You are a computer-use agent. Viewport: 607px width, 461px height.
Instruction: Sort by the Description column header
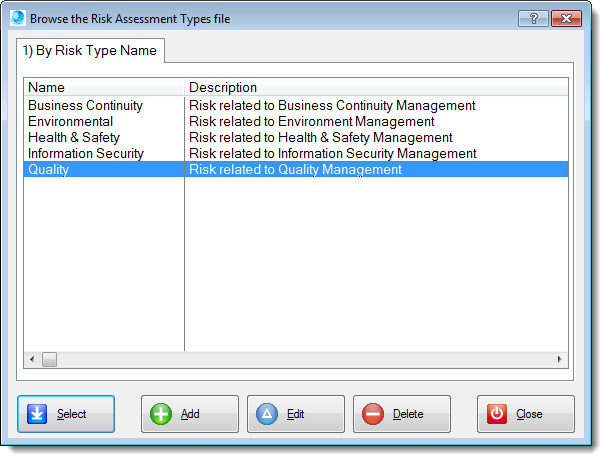(x=376, y=88)
